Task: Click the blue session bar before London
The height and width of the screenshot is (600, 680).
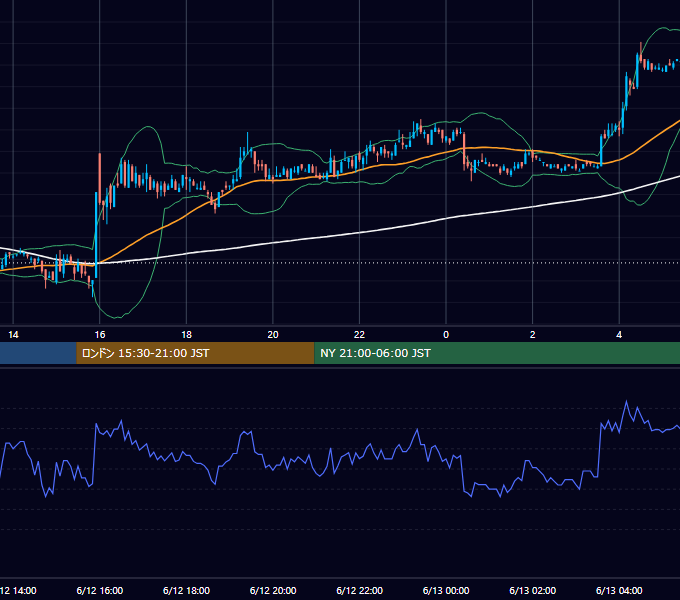Action: [x=38, y=353]
